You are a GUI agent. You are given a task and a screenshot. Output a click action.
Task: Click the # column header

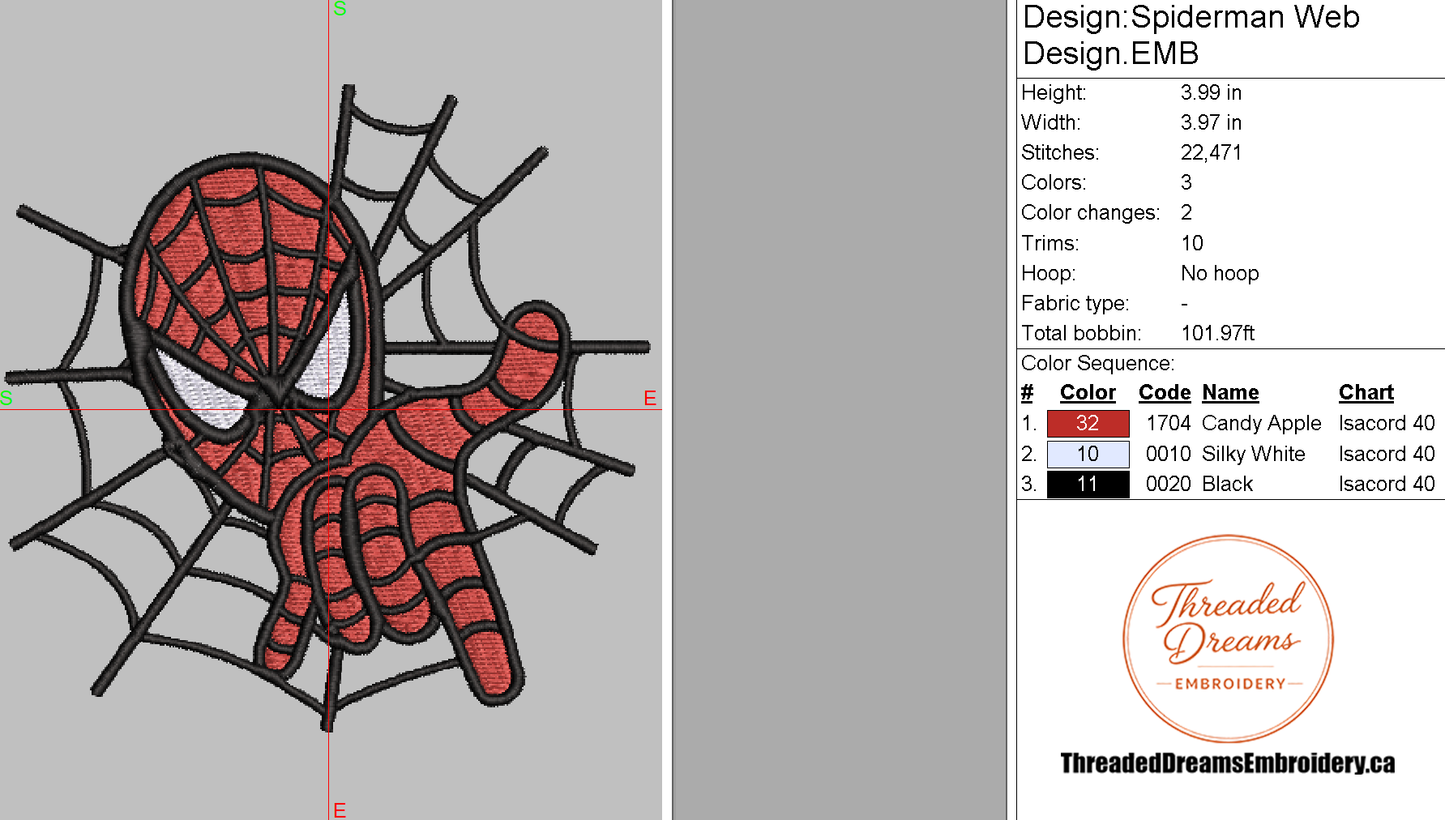click(x=1027, y=393)
